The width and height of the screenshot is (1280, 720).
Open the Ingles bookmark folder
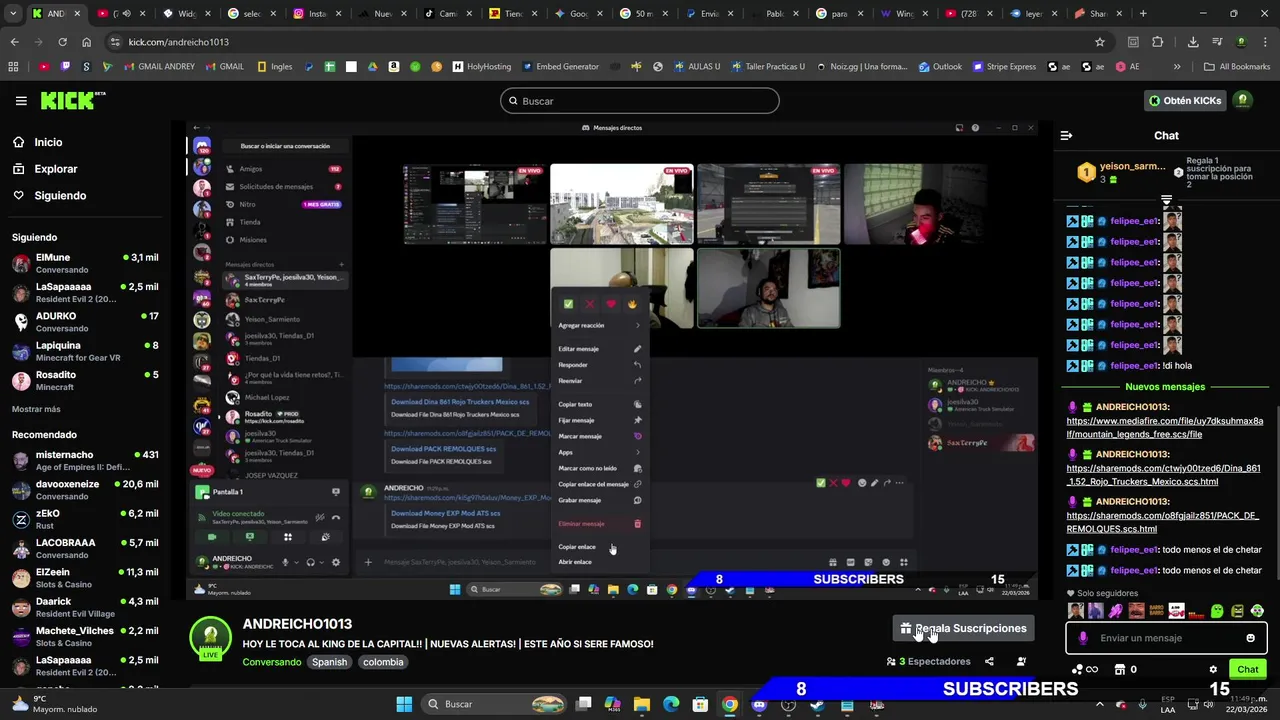point(275,67)
